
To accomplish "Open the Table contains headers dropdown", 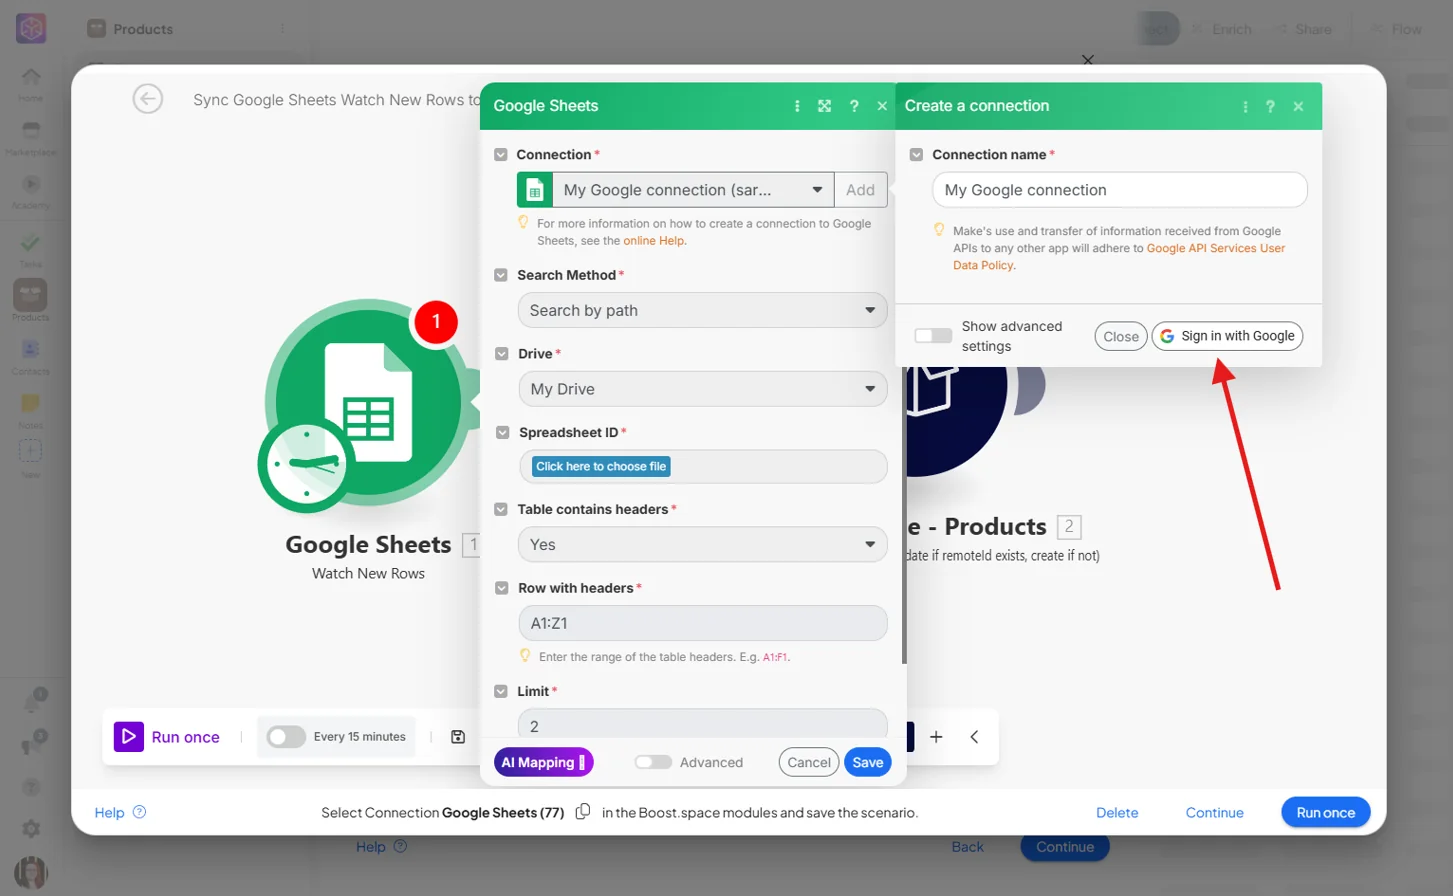I will click(x=702, y=544).
